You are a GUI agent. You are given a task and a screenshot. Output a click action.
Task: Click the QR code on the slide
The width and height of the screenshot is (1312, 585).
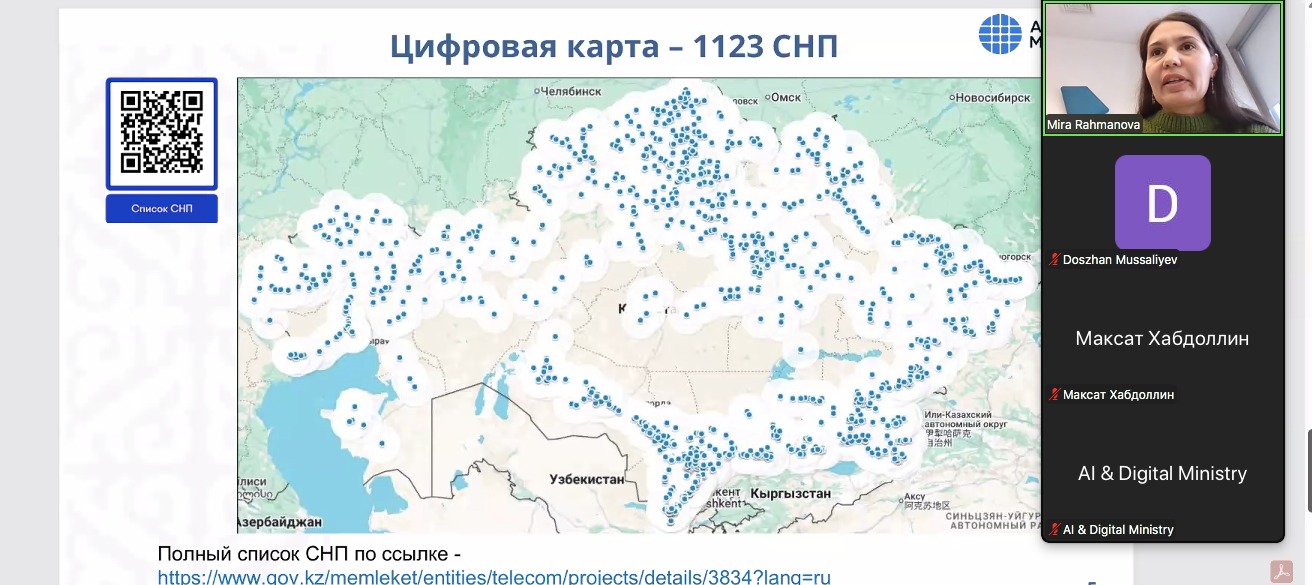pos(161,131)
